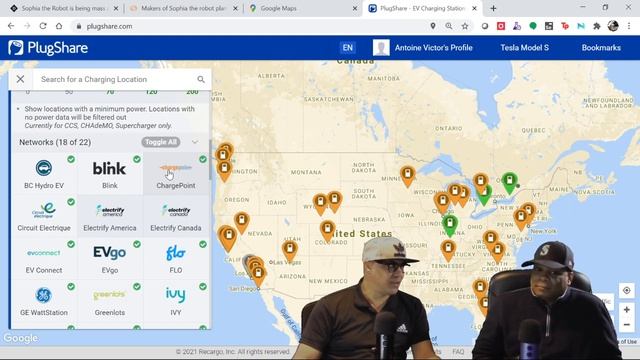Switch to the Google Maps browser tab

[x=302, y=8]
